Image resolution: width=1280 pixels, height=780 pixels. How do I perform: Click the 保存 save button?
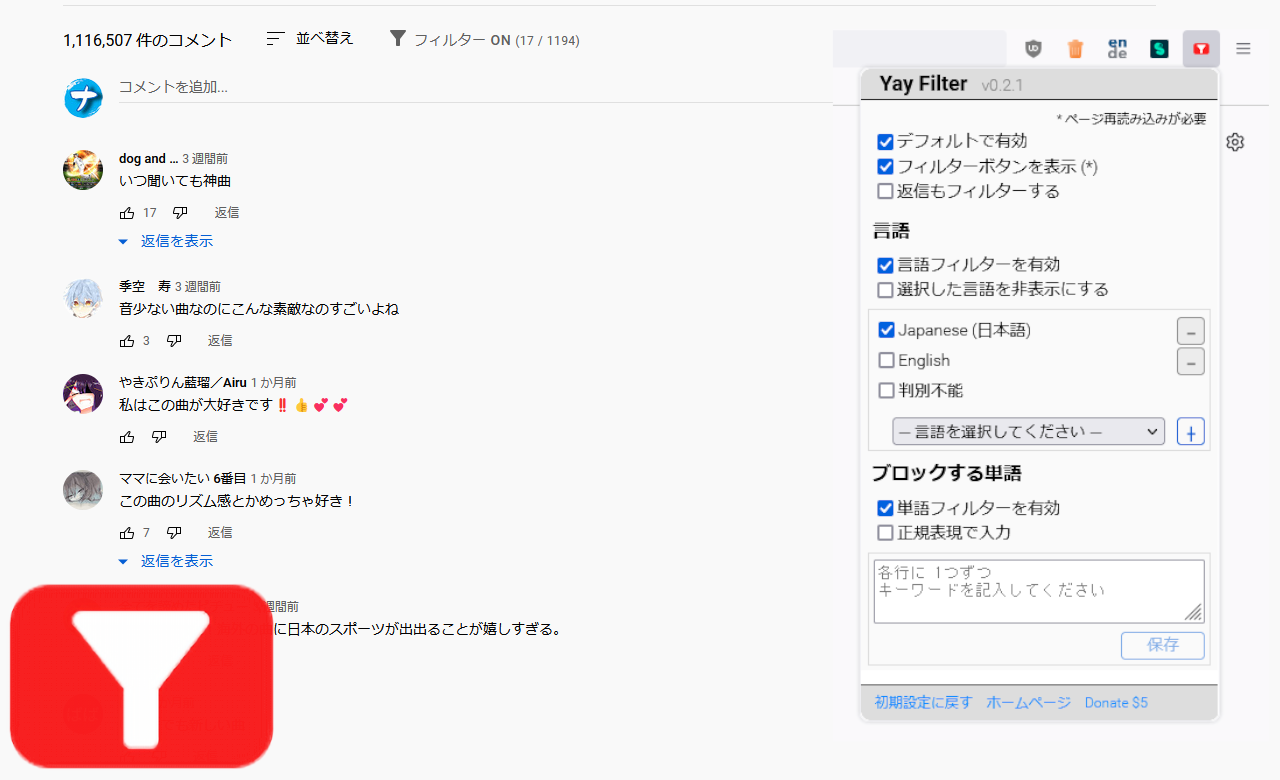coord(1162,645)
